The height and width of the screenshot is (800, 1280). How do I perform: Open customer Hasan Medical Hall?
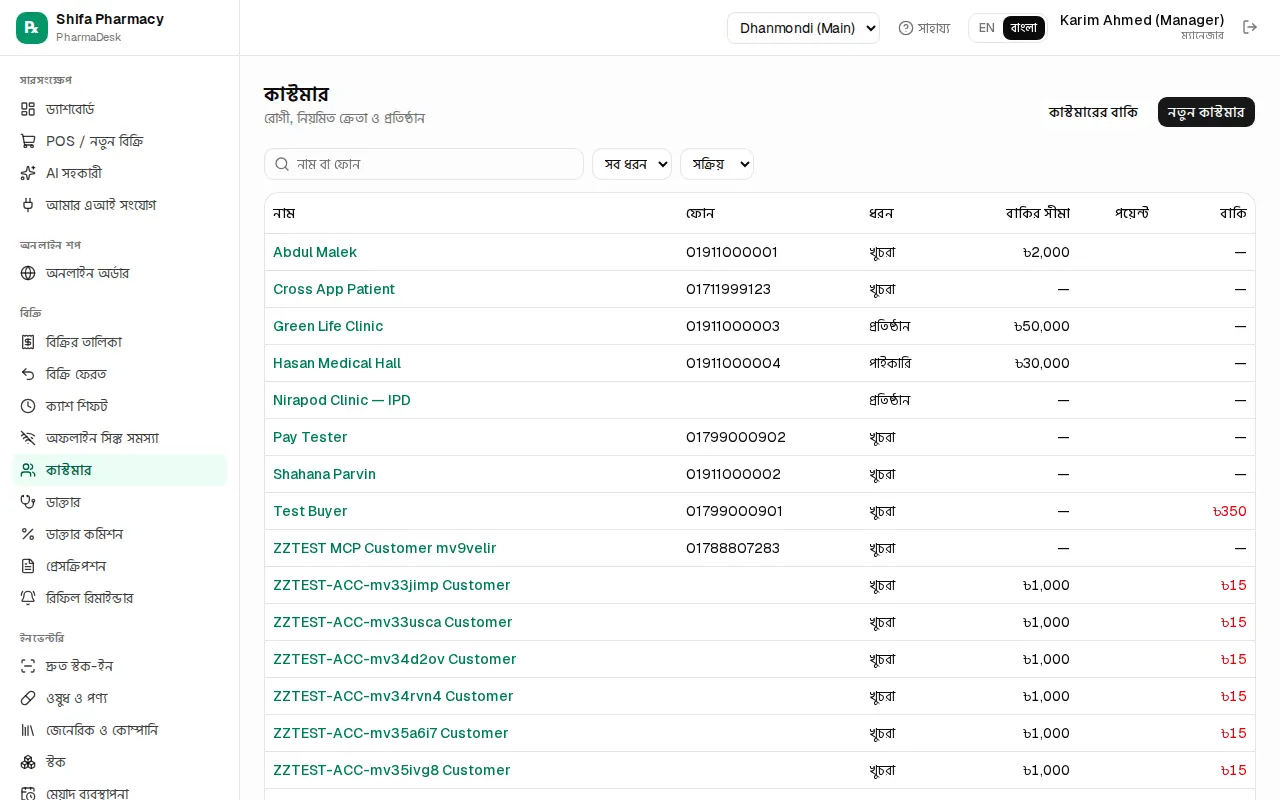pyautogui.click(x=337, y=363)
